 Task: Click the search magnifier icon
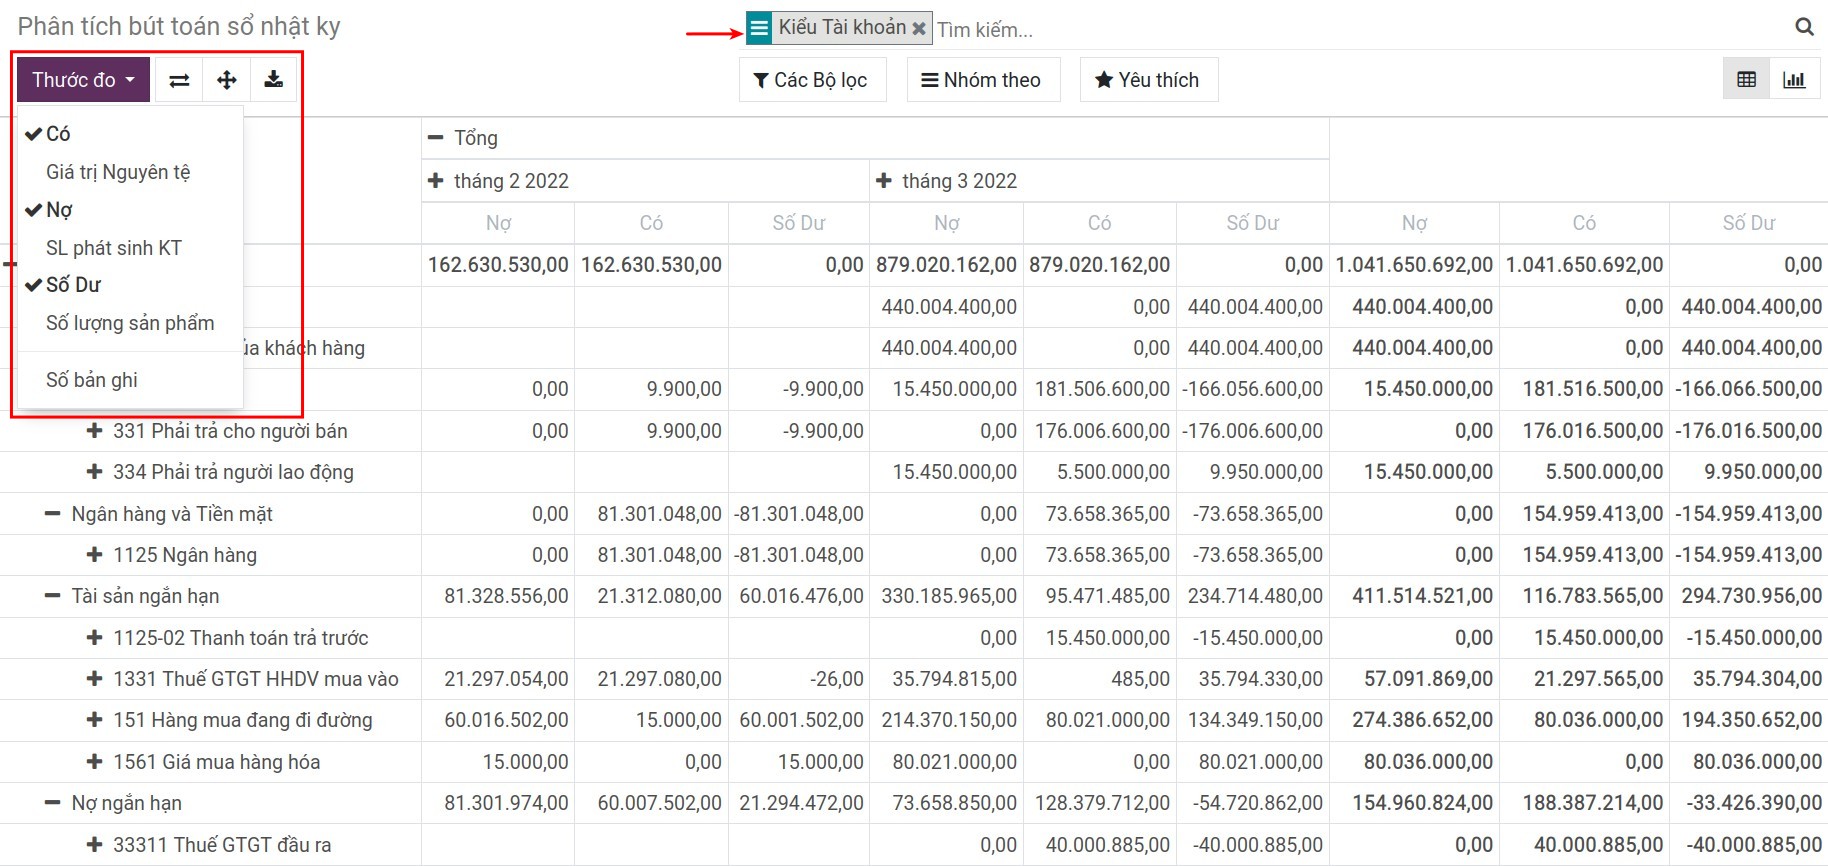click(x=1804, y=27)
